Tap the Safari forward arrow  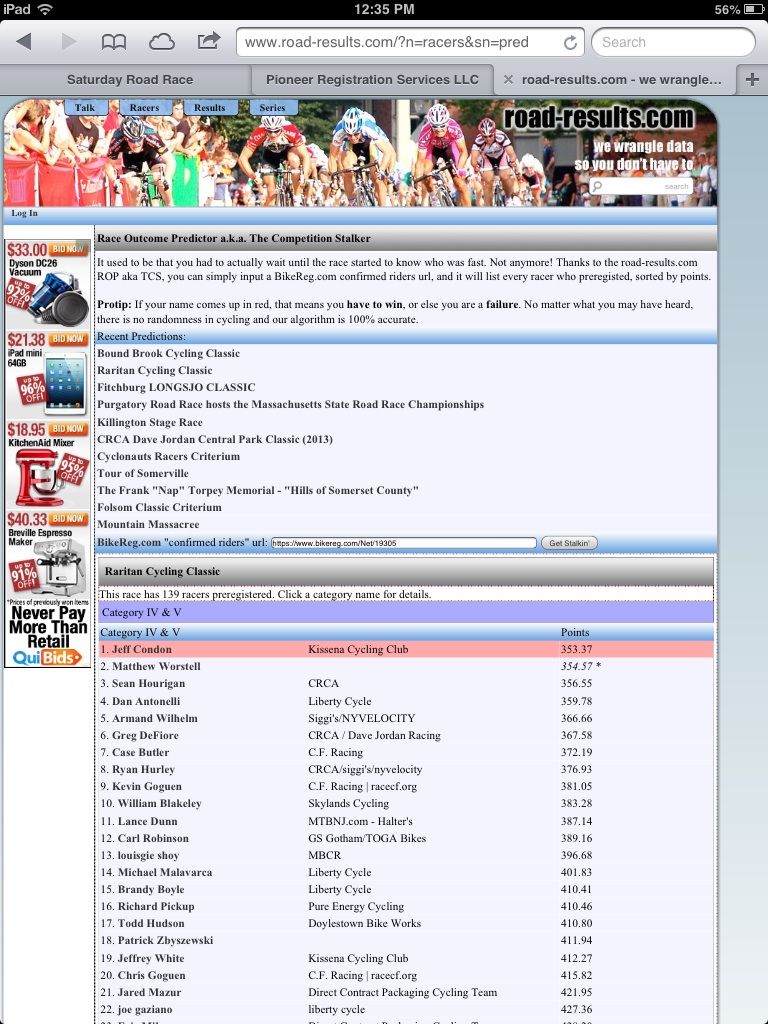click(x=69, y=42)
